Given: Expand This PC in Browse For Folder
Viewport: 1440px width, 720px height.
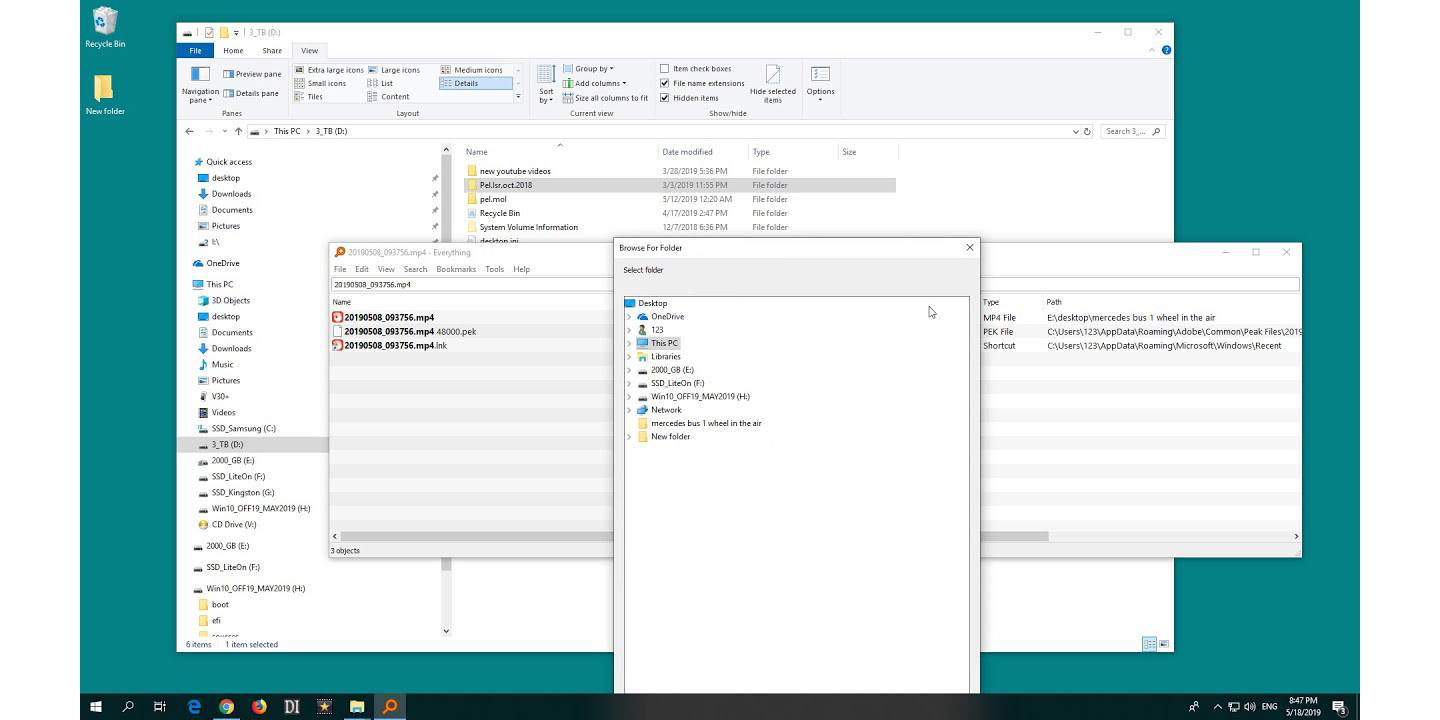Looking at the screenshot, I should [629, 343].
